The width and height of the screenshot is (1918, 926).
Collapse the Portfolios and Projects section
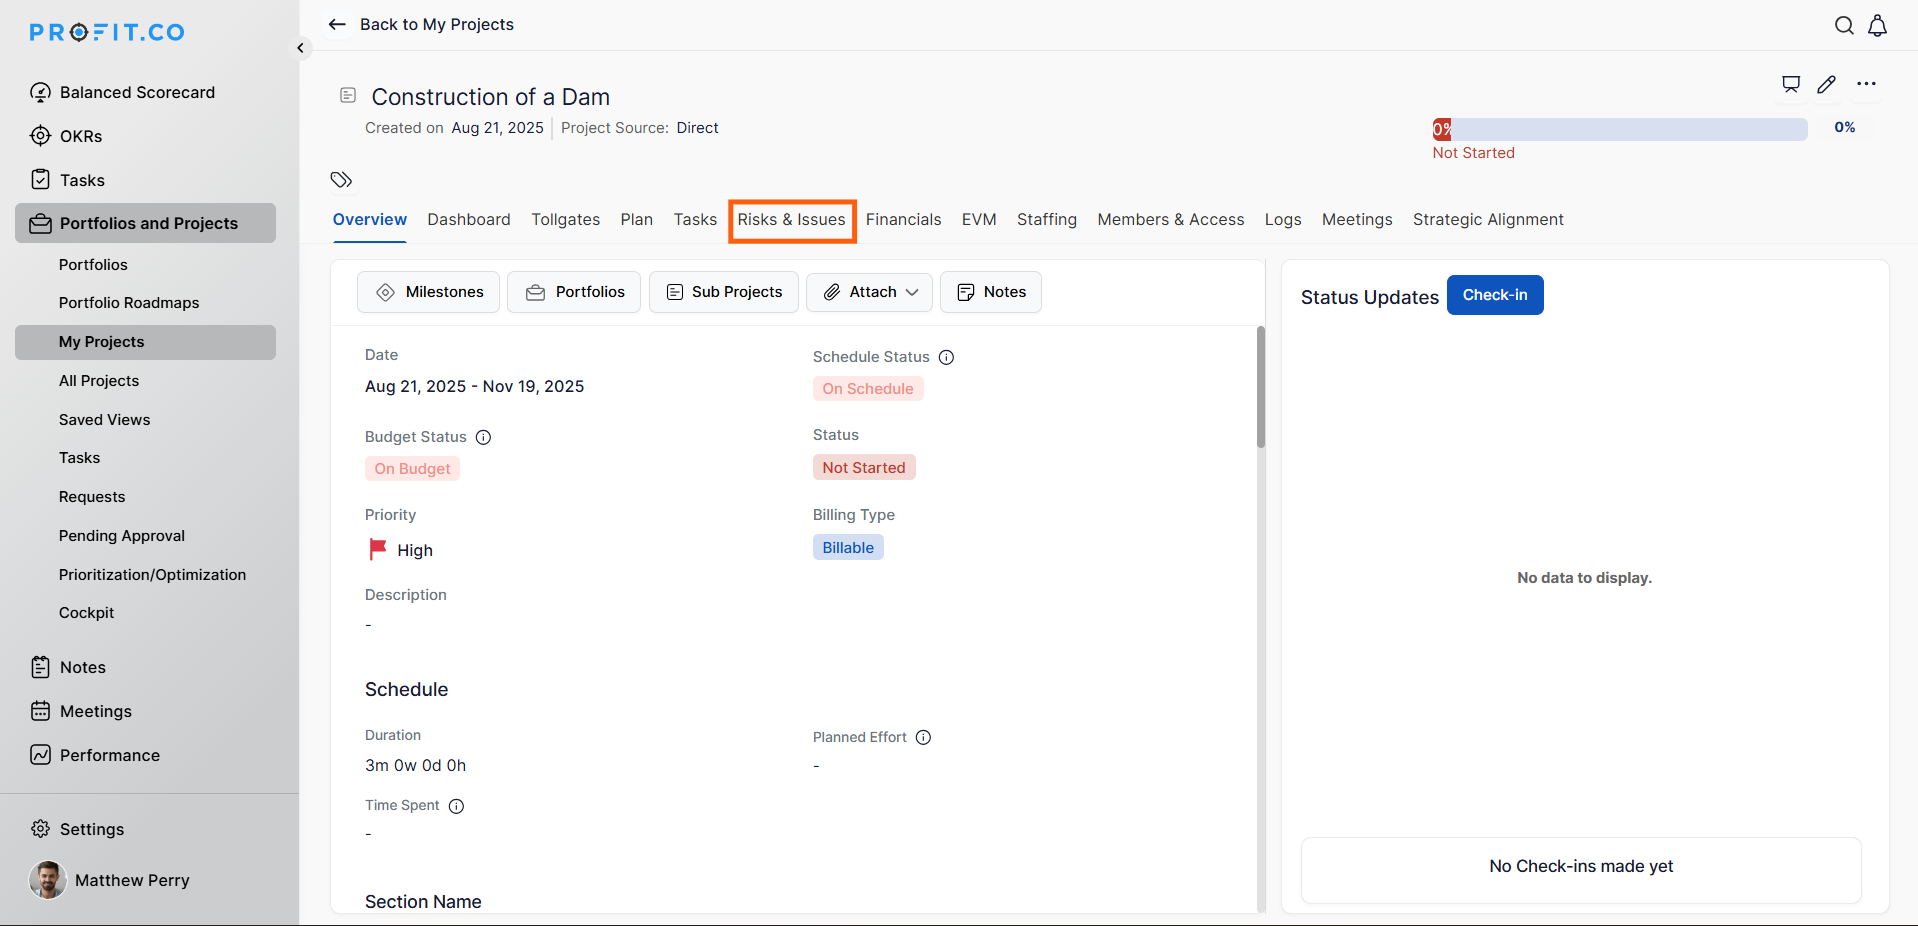[x=146, y=223]
